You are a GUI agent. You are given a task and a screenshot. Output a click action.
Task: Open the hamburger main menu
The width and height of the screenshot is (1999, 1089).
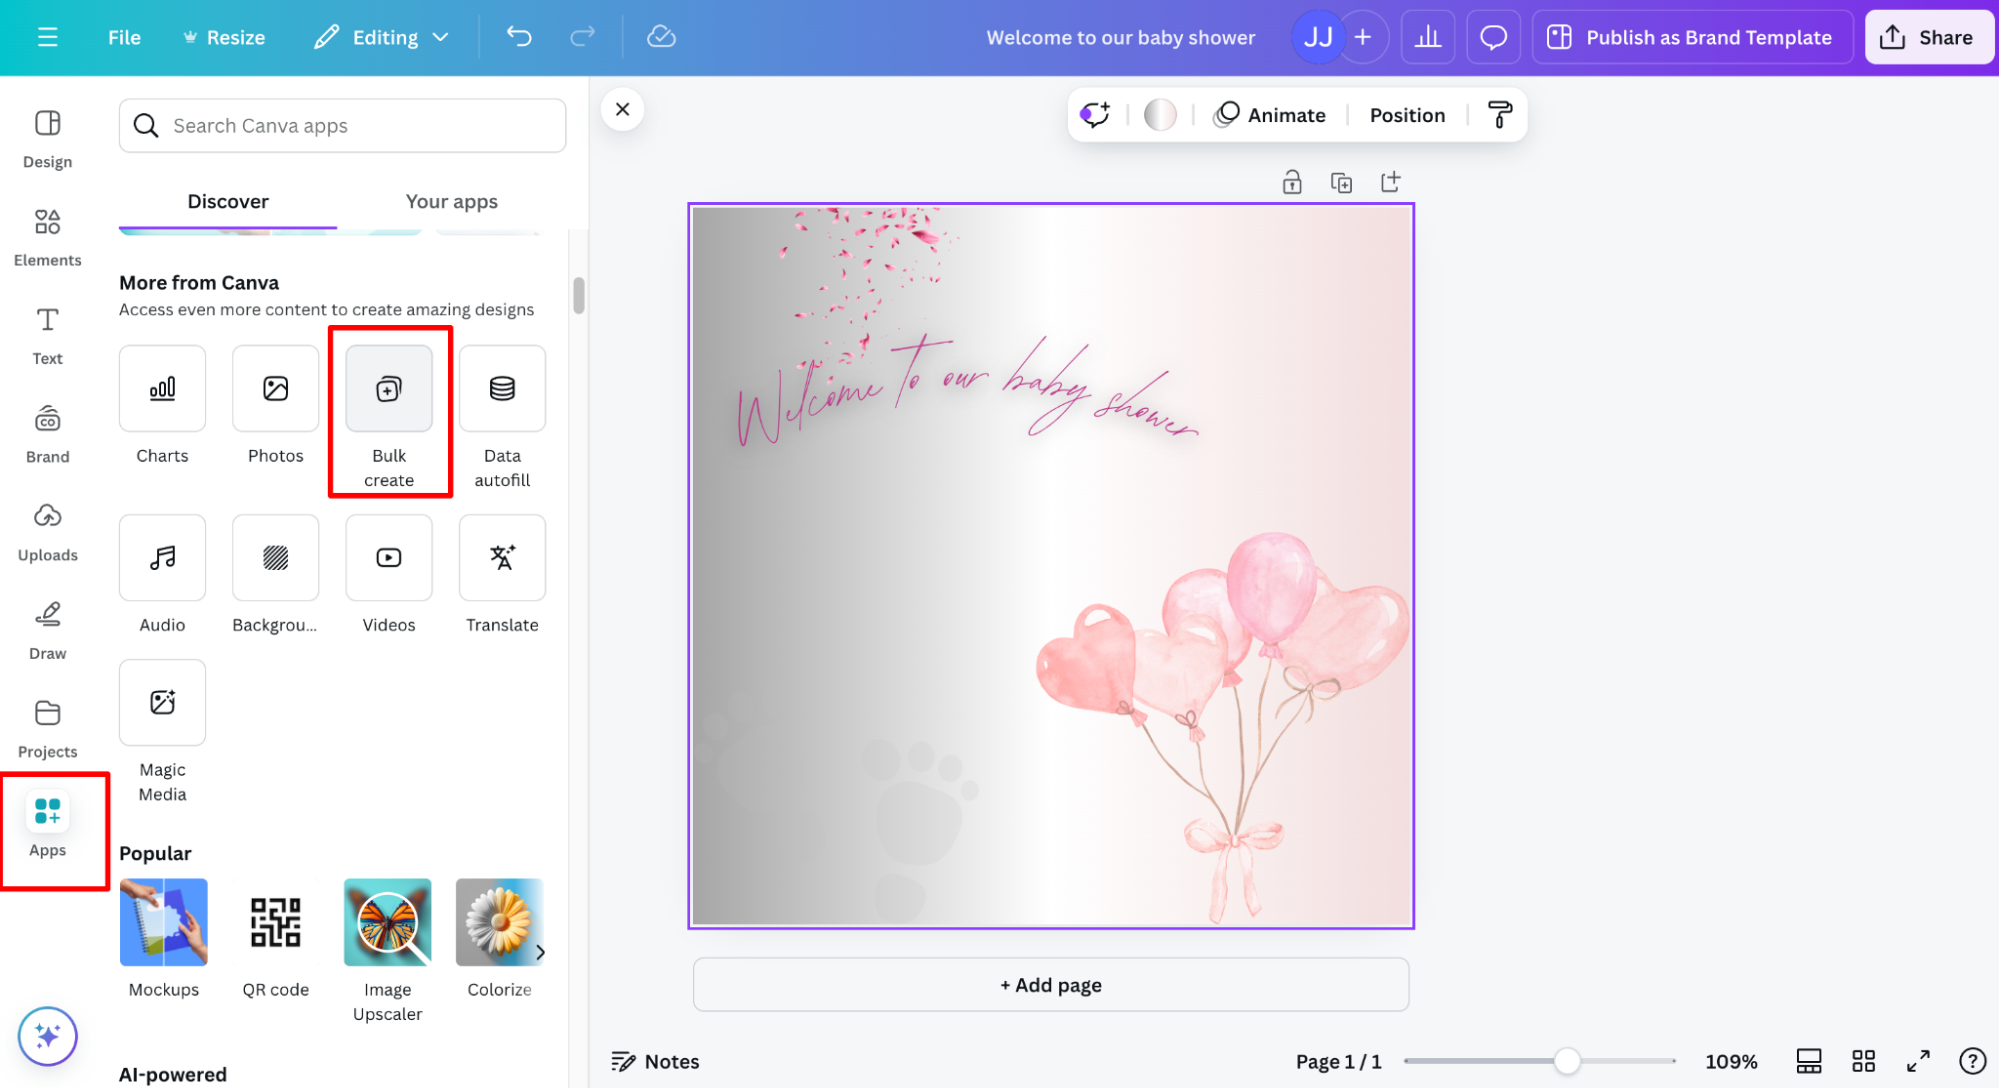point(47,37)
